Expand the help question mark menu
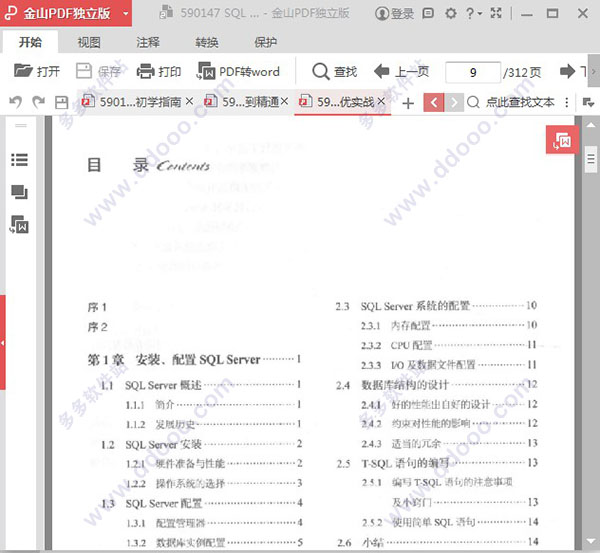The height and width of the screenshot is (553, 600). 474,14
